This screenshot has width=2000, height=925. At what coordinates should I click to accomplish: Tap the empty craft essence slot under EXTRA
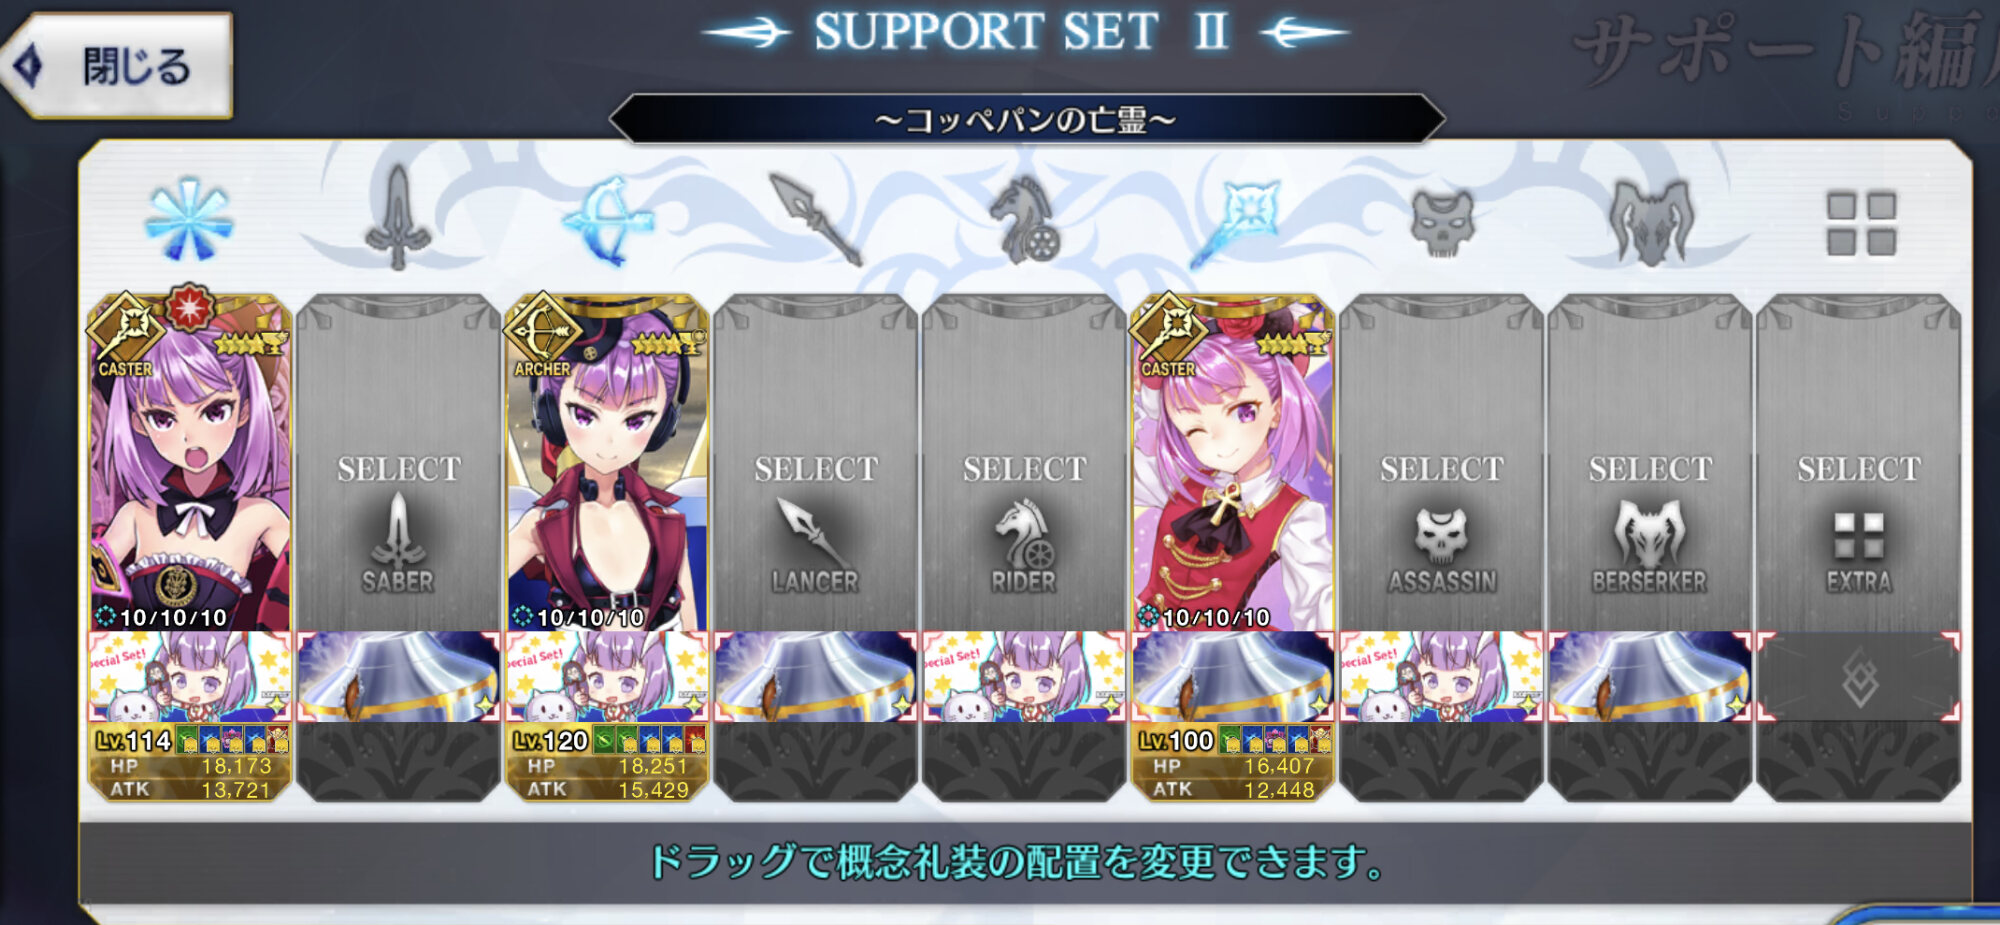click(1859, 677)
